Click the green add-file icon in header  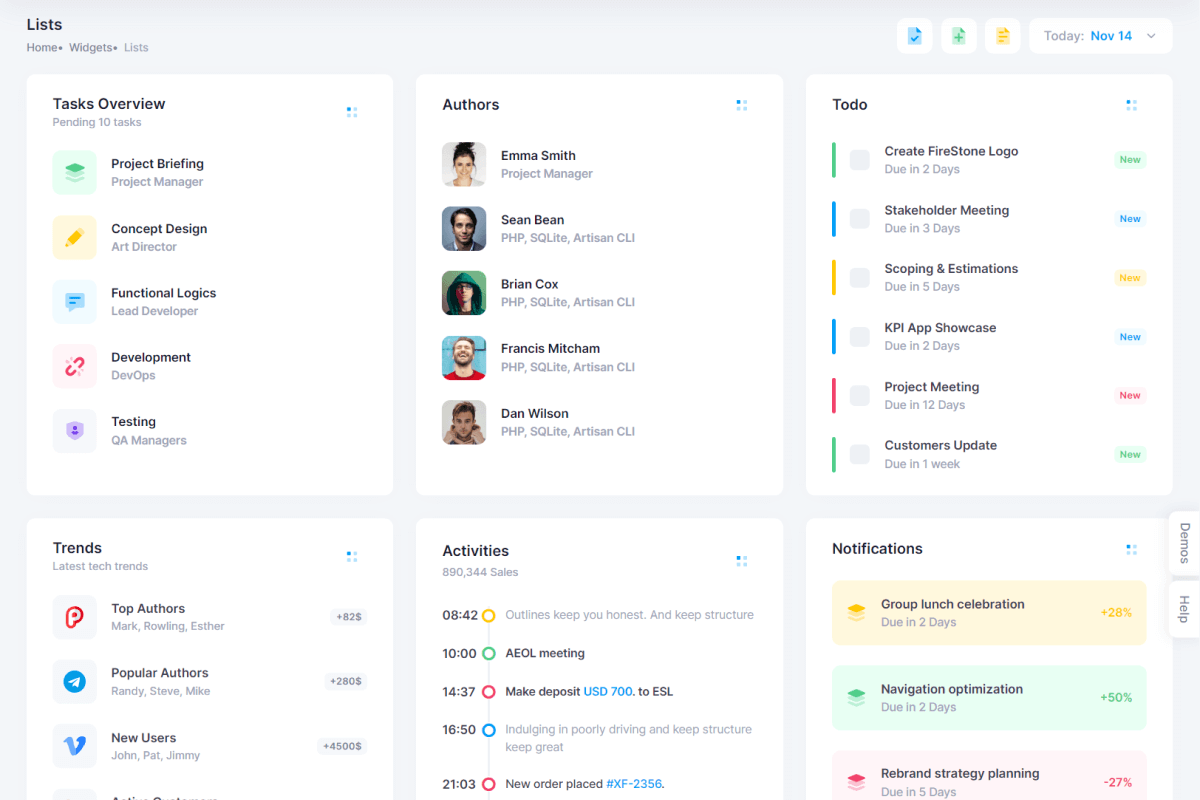(x=958, y=36)
